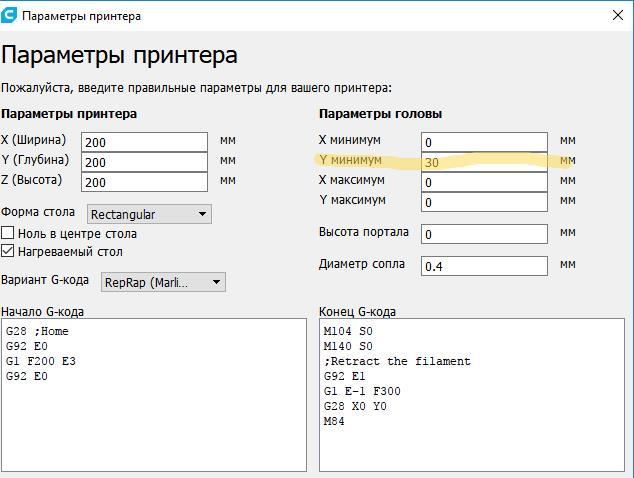
Task: Click inside the Конец G-кода text area
Action: (x=472, y=395)
